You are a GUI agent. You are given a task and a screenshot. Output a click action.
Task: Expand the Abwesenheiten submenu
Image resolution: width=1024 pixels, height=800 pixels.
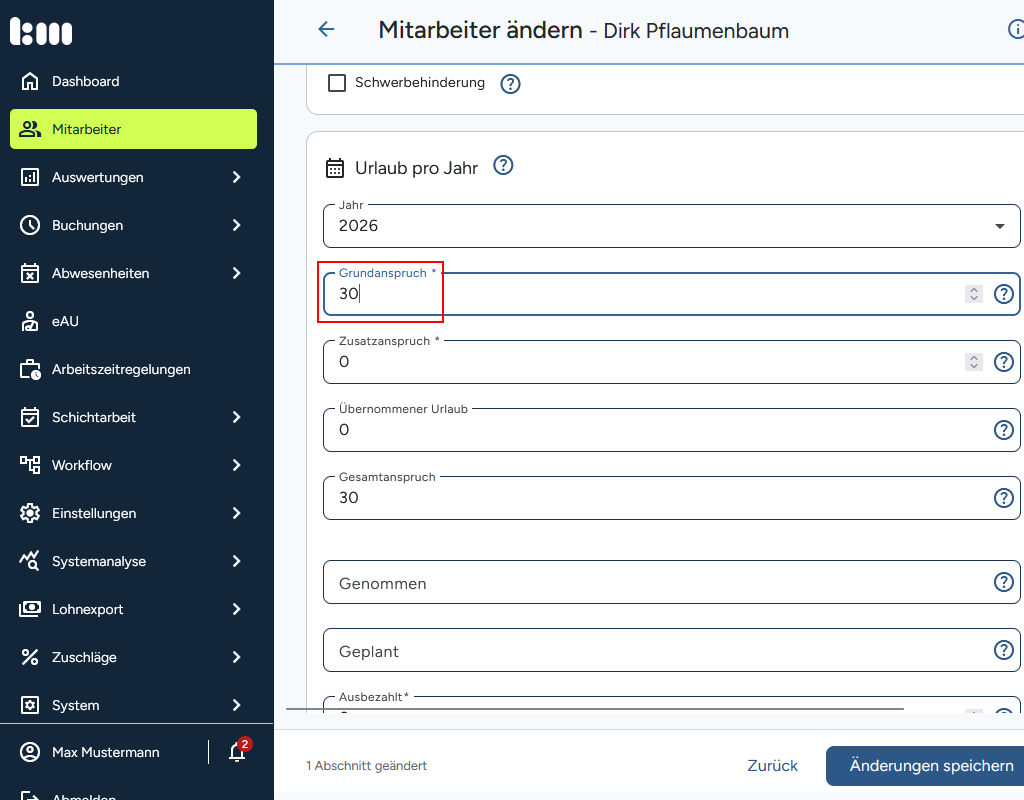(236, 274)
